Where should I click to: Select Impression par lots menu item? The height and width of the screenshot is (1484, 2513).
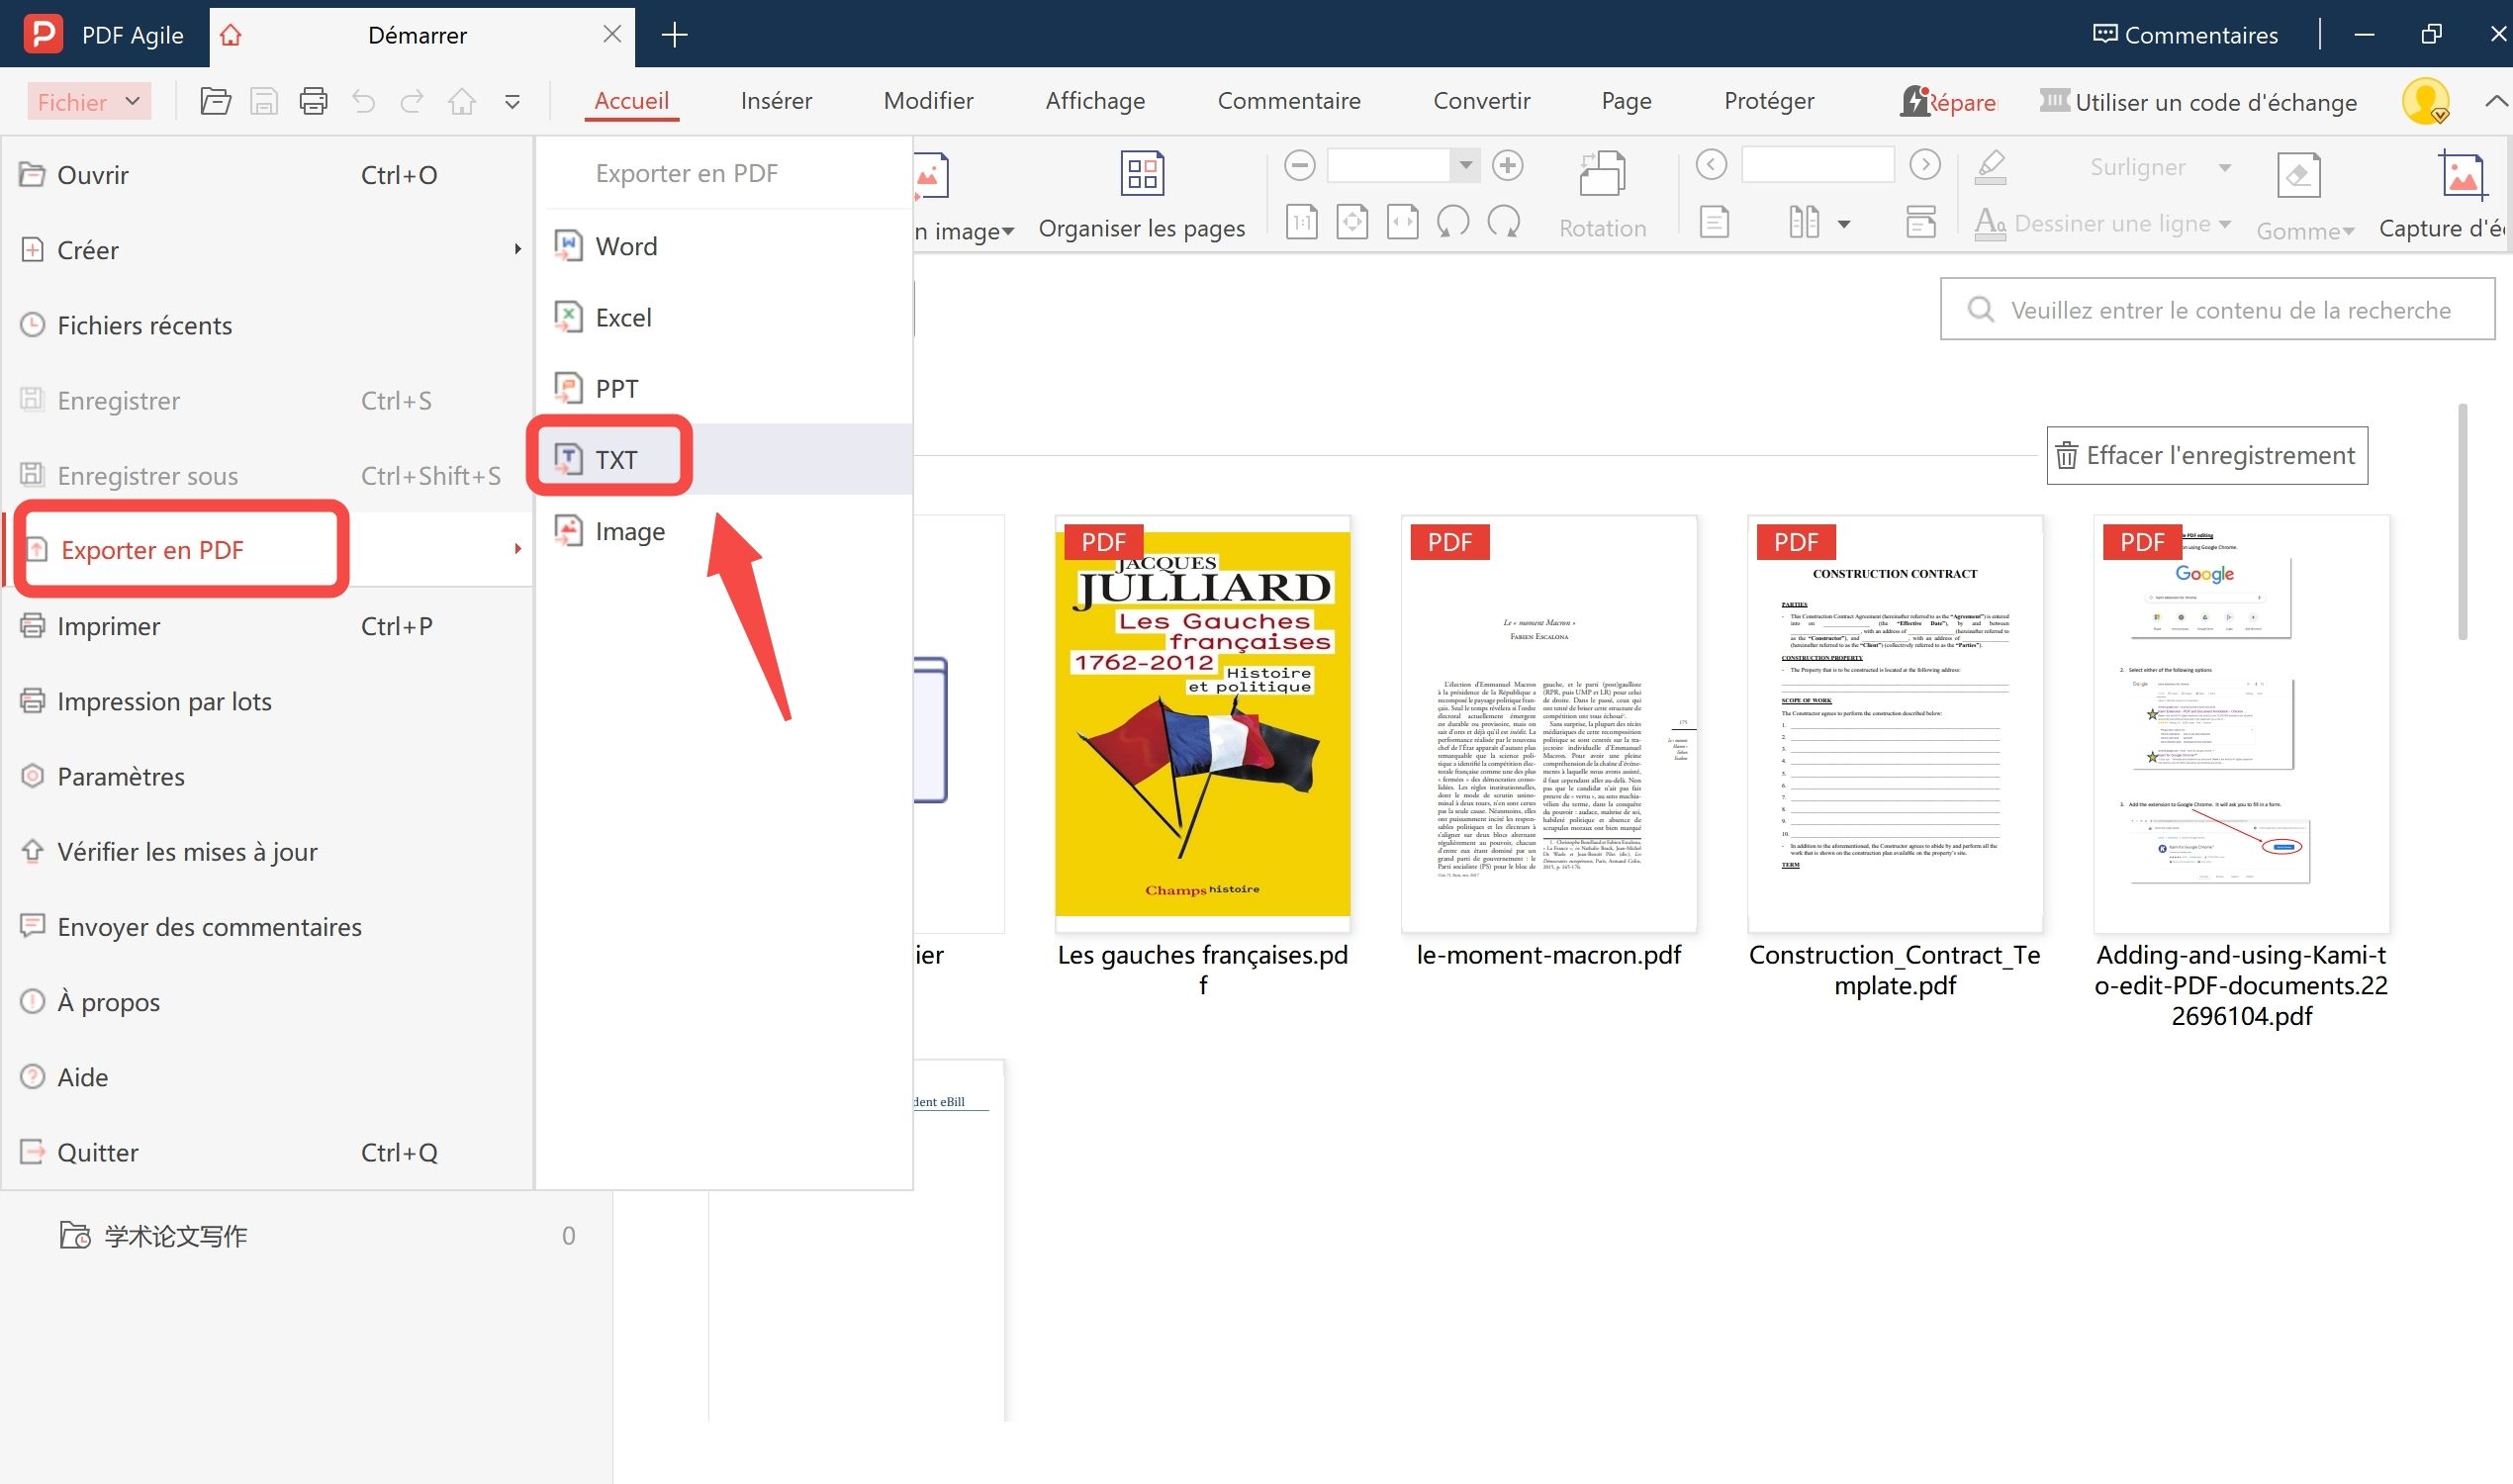coord(267,701)
